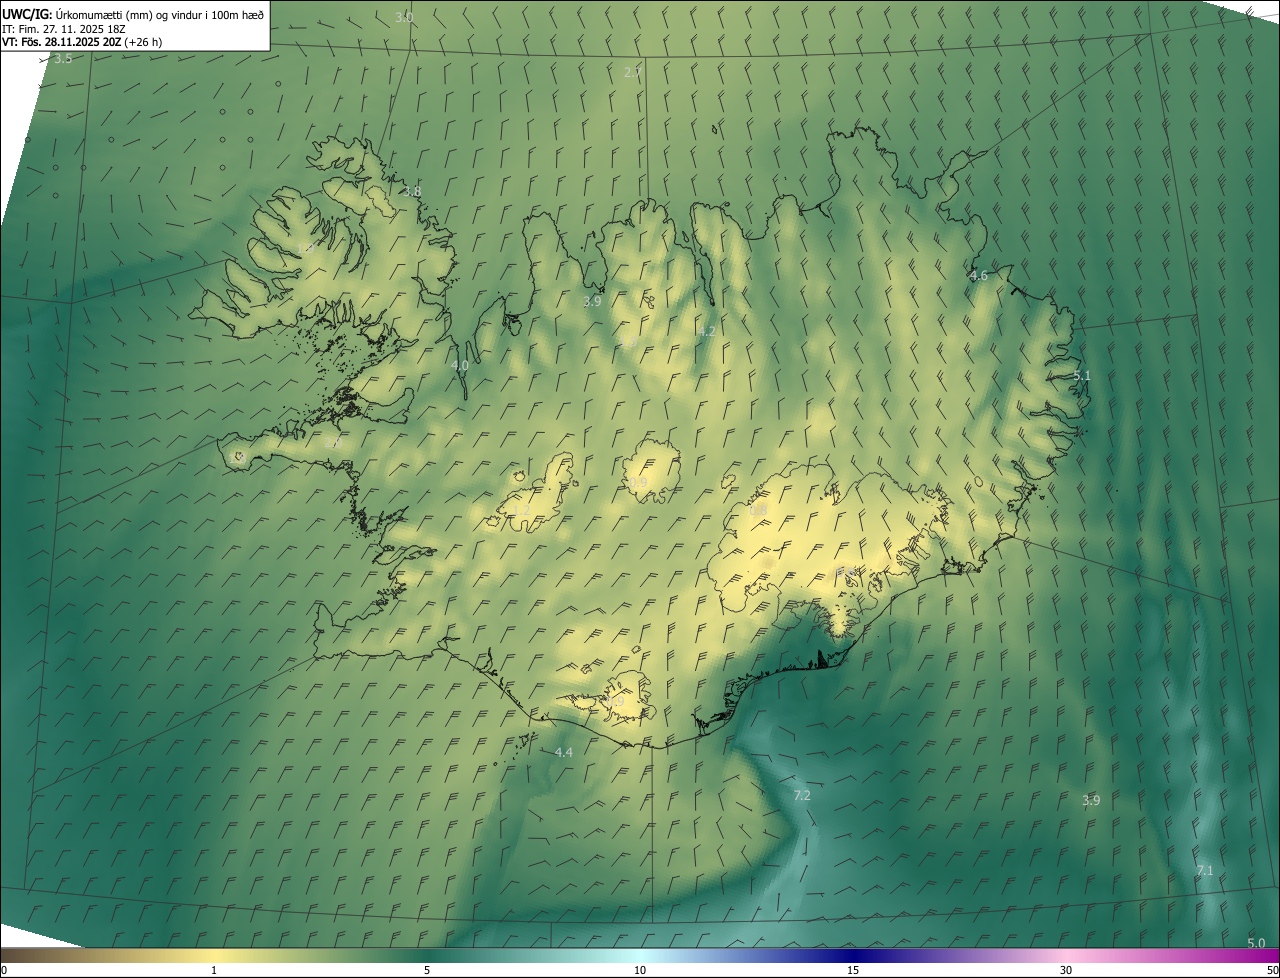1280x978 pixels.
Task: Click the 4.4 value off the south coast
Action: click(x=564, y=752)
